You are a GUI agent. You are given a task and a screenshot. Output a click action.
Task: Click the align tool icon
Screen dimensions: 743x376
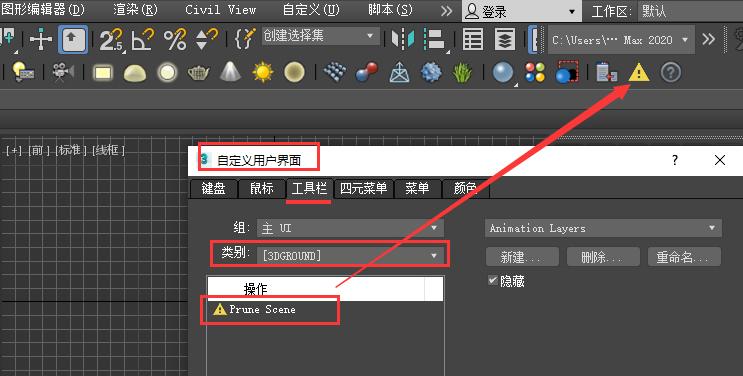point(434,39)
